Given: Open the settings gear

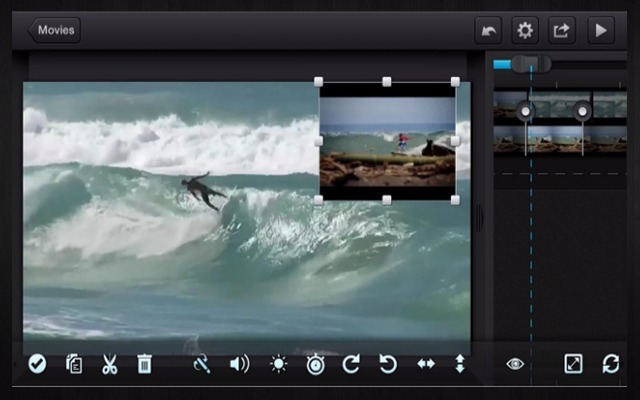Looking at the screenshot, I should (x=525, y=30).
